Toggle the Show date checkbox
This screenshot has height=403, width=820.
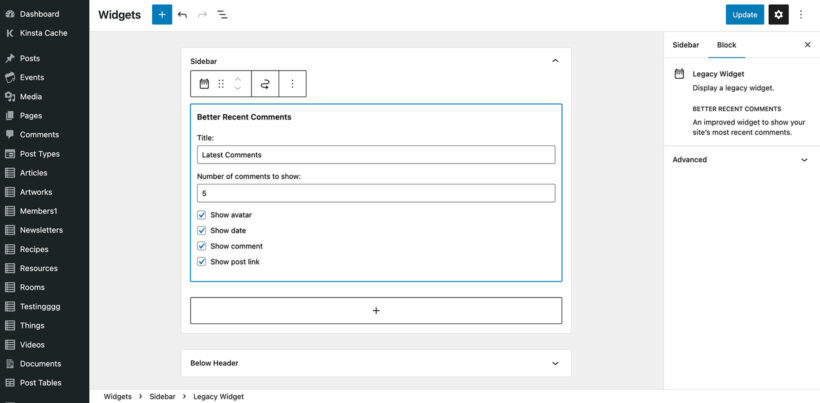(202, 230)
